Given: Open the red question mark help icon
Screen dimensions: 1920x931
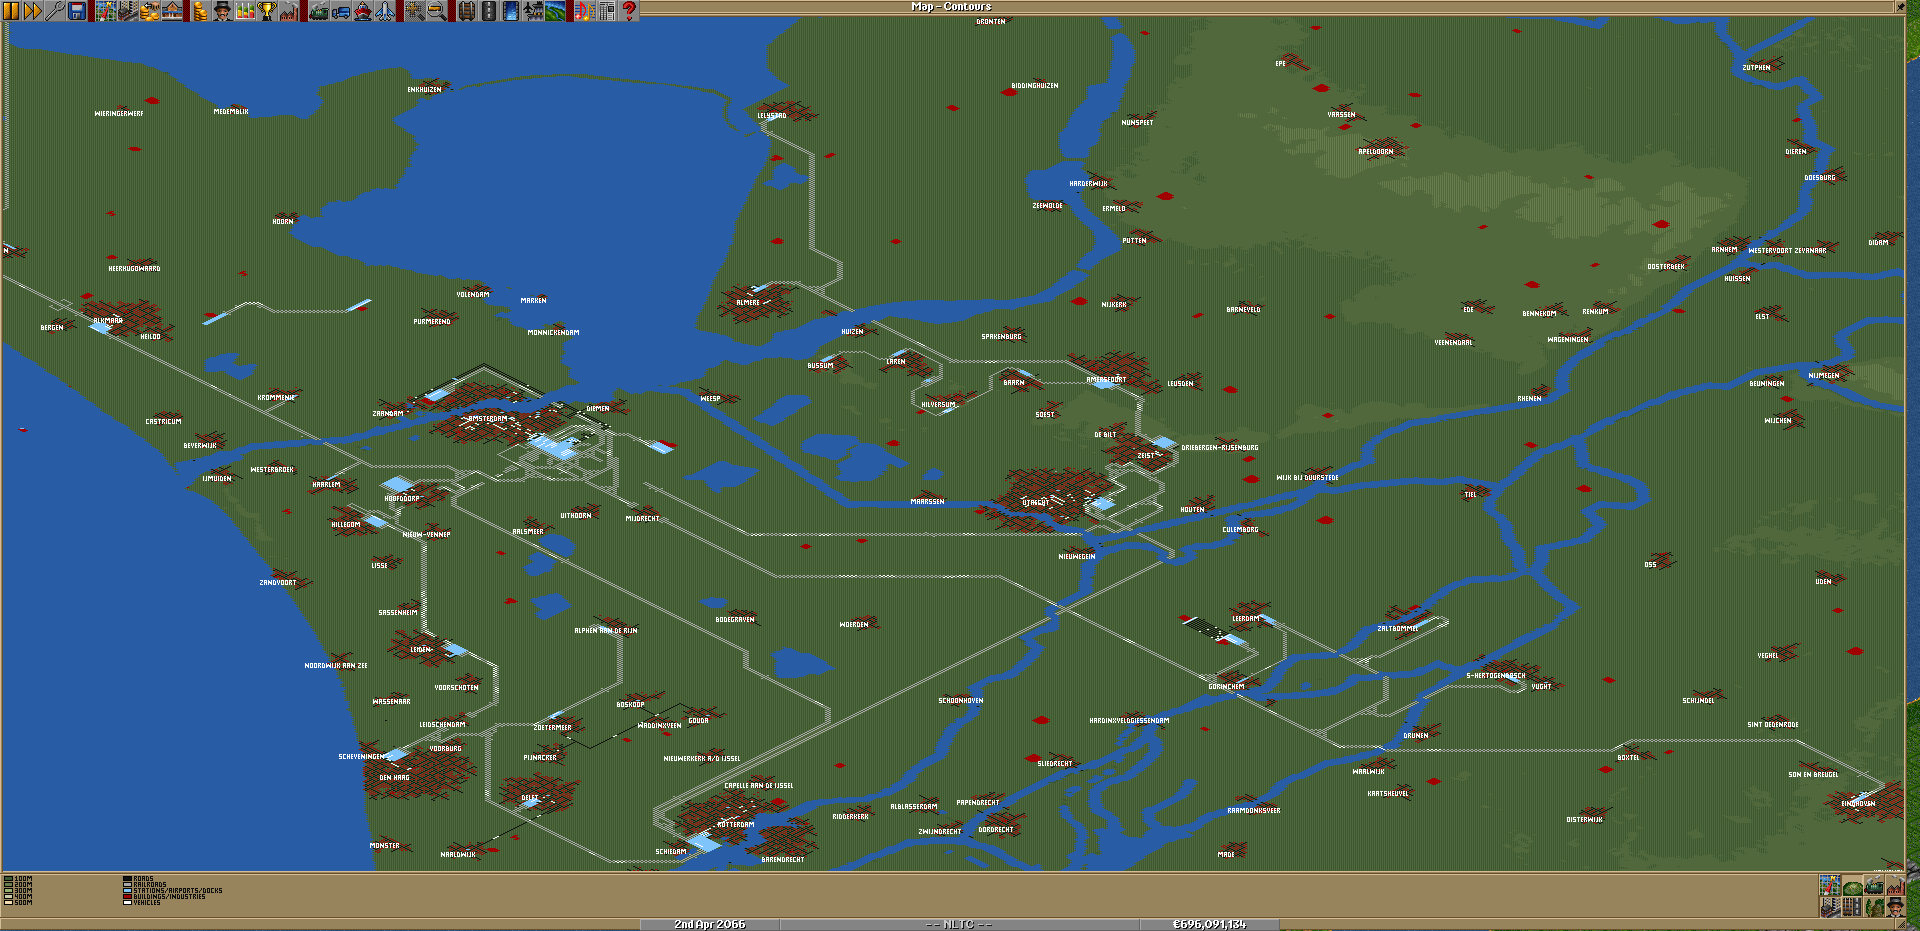Looking at the screenshot, I should 629,11.
